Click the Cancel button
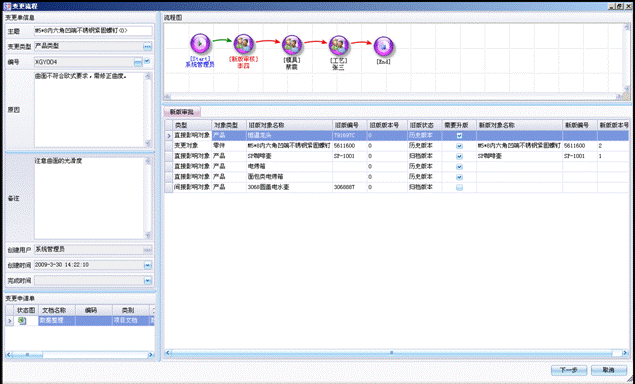This screenshot has width=635, height=384. click(609, 370)
